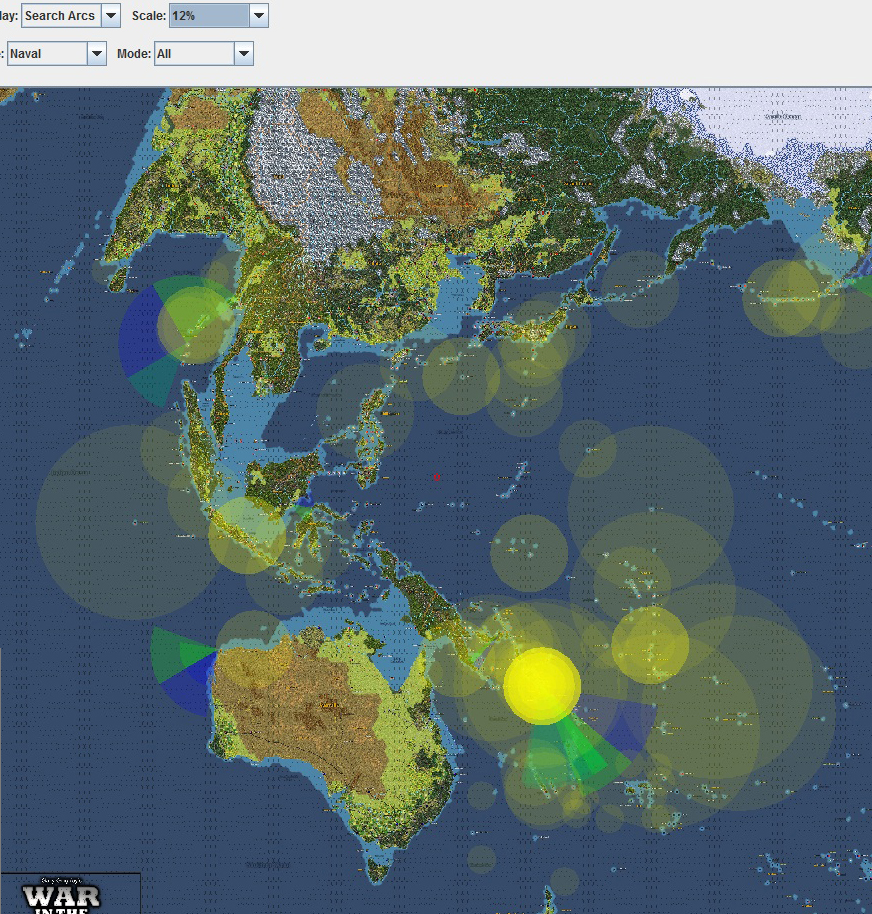The image size is (872, 914).
Task: Open the Search Arcs display dropdown arrow
Action: pyautogui.click(x=111, y=16)
